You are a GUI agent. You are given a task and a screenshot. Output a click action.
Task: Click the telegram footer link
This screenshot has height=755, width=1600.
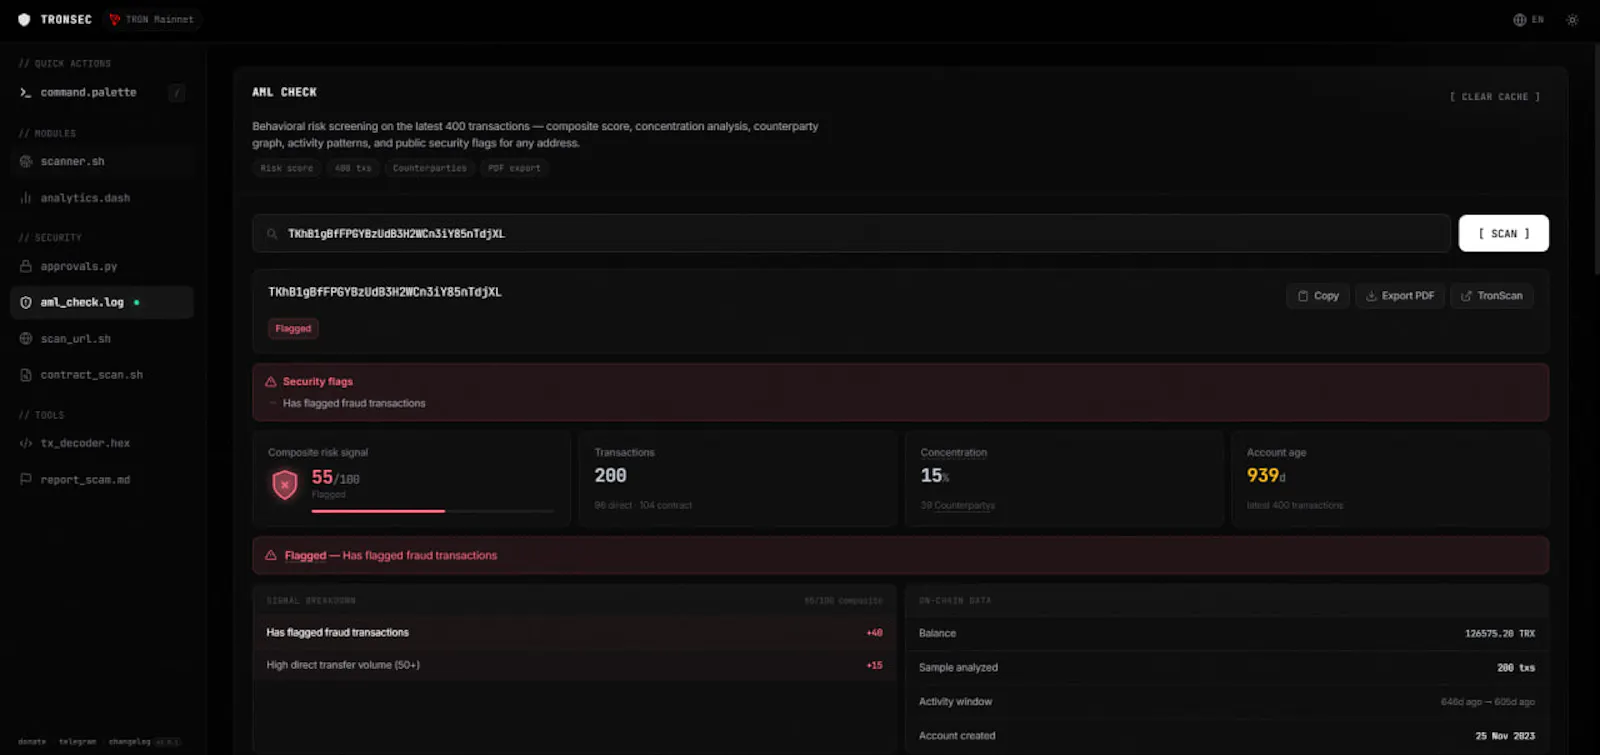point(77,742)
